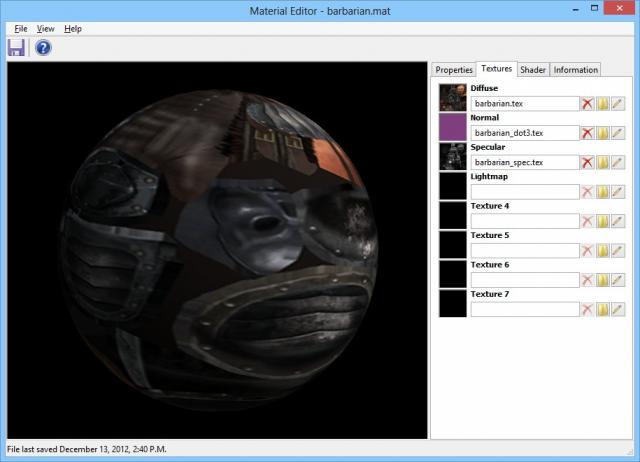This screenshot has height=462, width=640.
Task: Switch to the Properties tab
Action: pos(454,70)
